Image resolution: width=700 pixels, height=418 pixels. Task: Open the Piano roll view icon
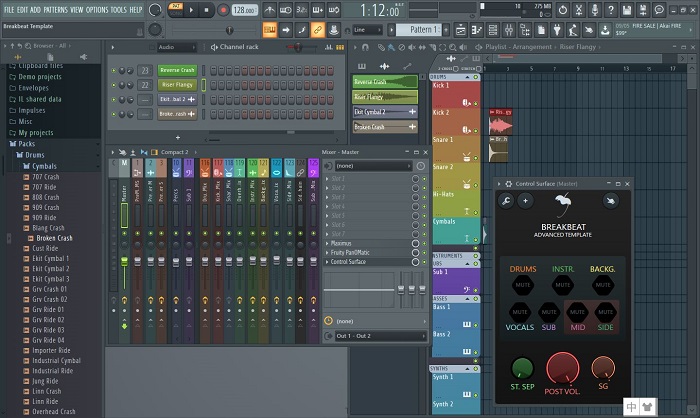point(476,30)
